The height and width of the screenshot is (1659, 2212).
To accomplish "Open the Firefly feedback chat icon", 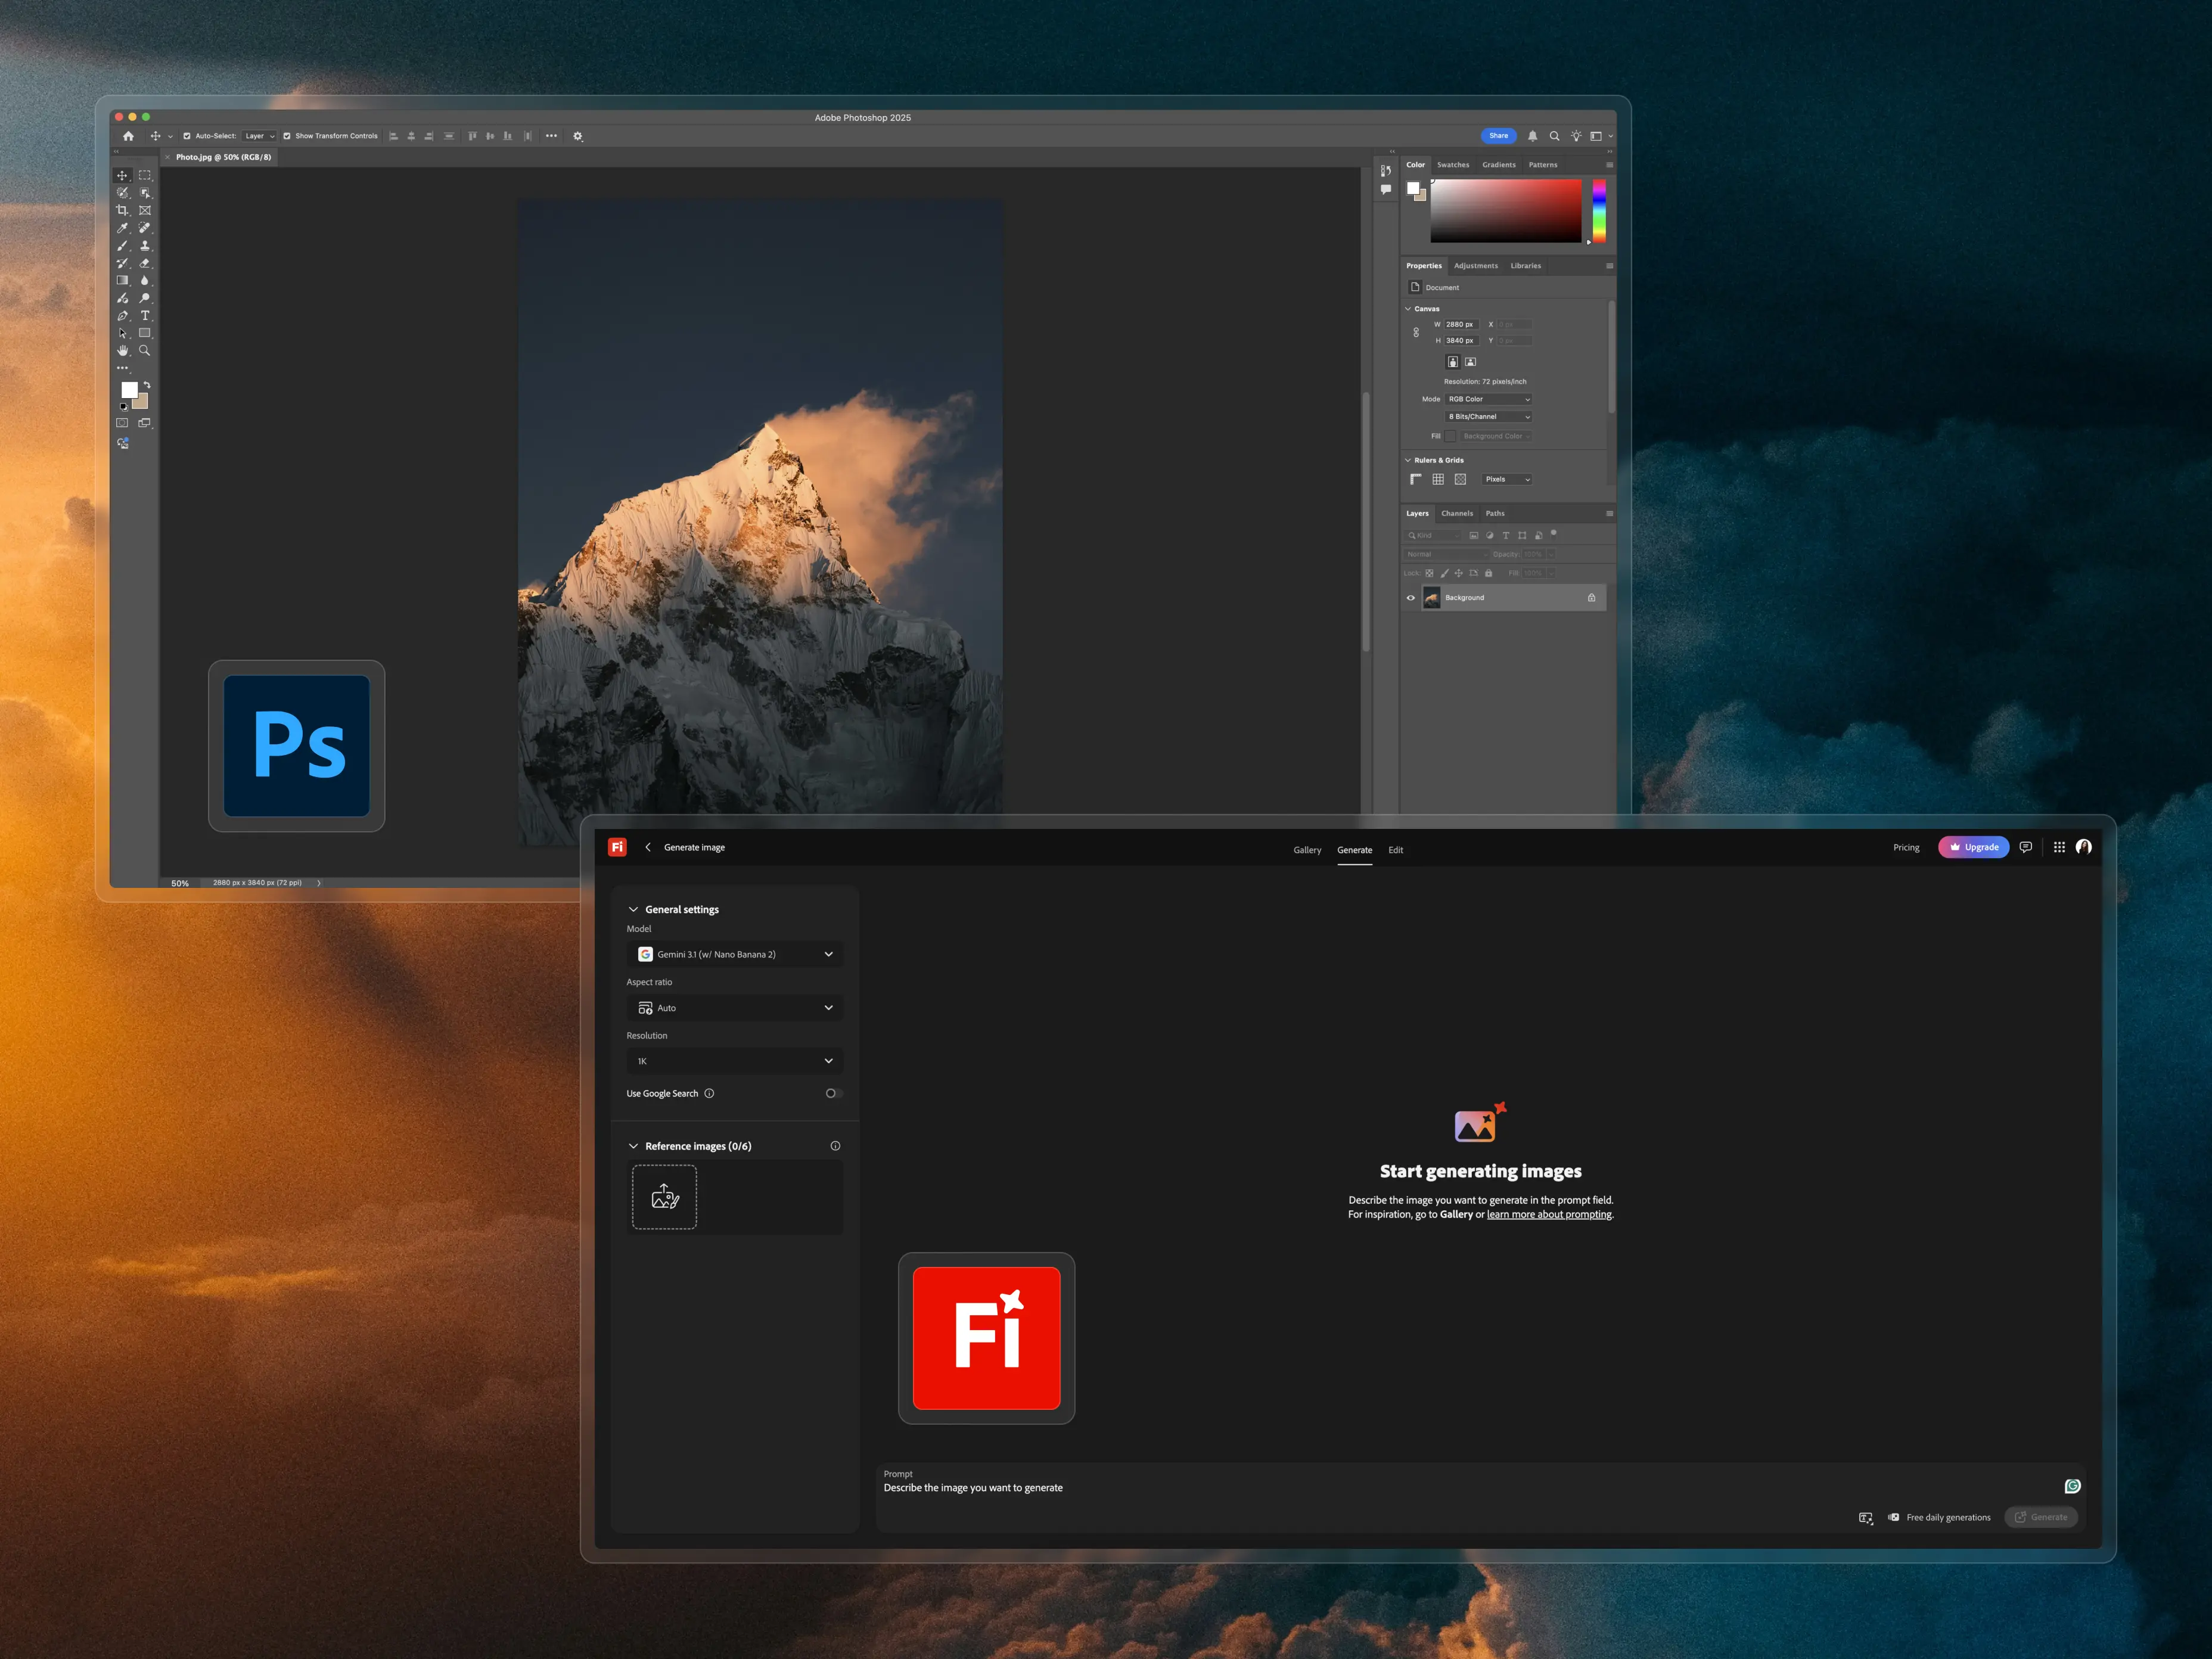I will point(2026,847).
